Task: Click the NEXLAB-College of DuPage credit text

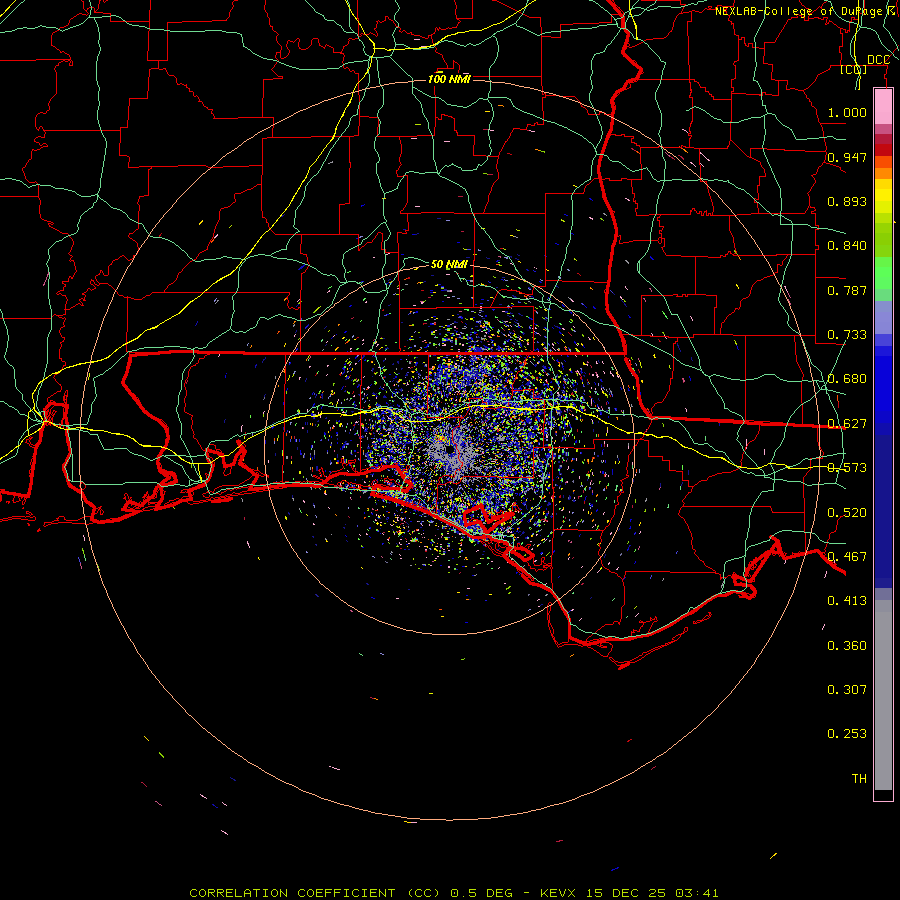Action: pyautogui.click(x=806, y=11)
